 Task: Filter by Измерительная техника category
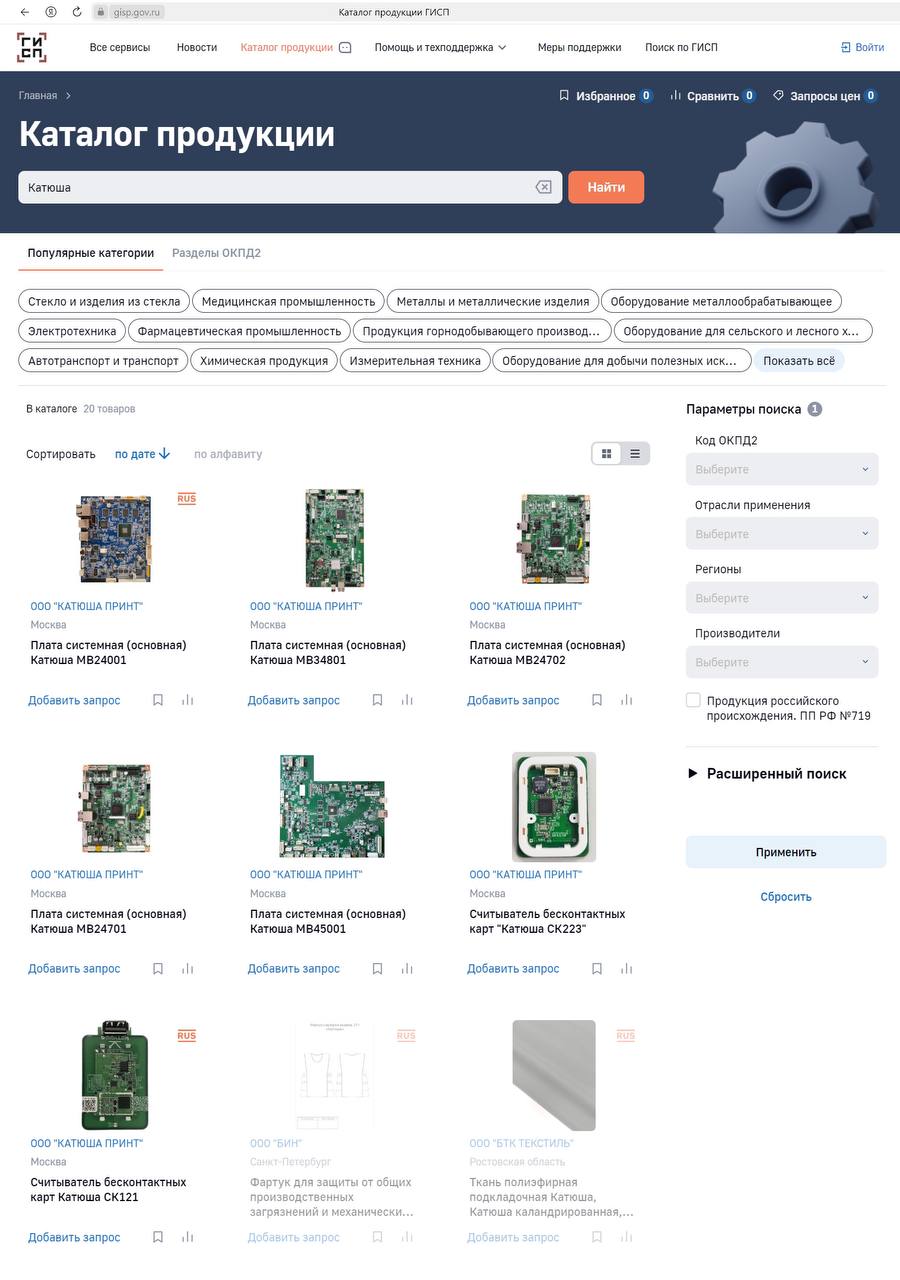[415, 360]
